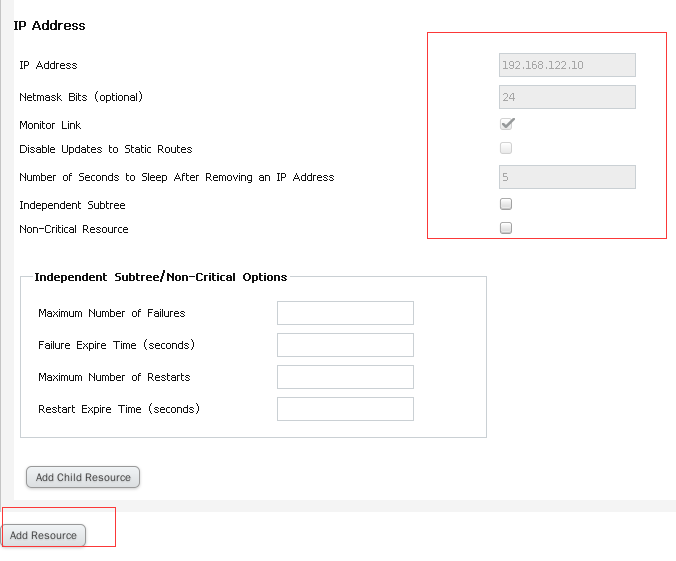
Task: Toggle the Monitor Link checkbox
Action: tap(506, 124)
